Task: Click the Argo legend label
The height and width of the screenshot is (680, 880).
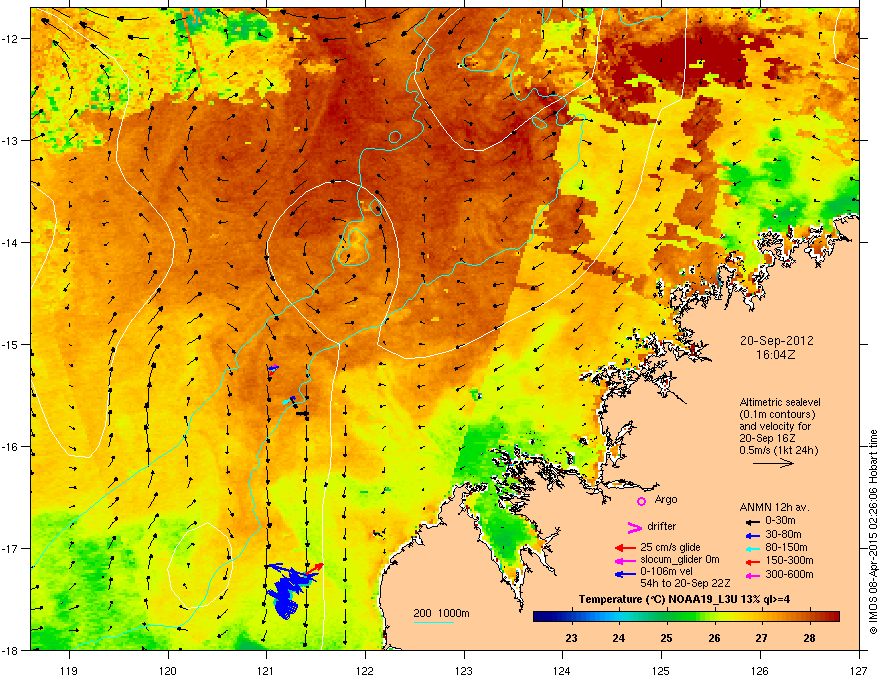Action: (666, 499)
